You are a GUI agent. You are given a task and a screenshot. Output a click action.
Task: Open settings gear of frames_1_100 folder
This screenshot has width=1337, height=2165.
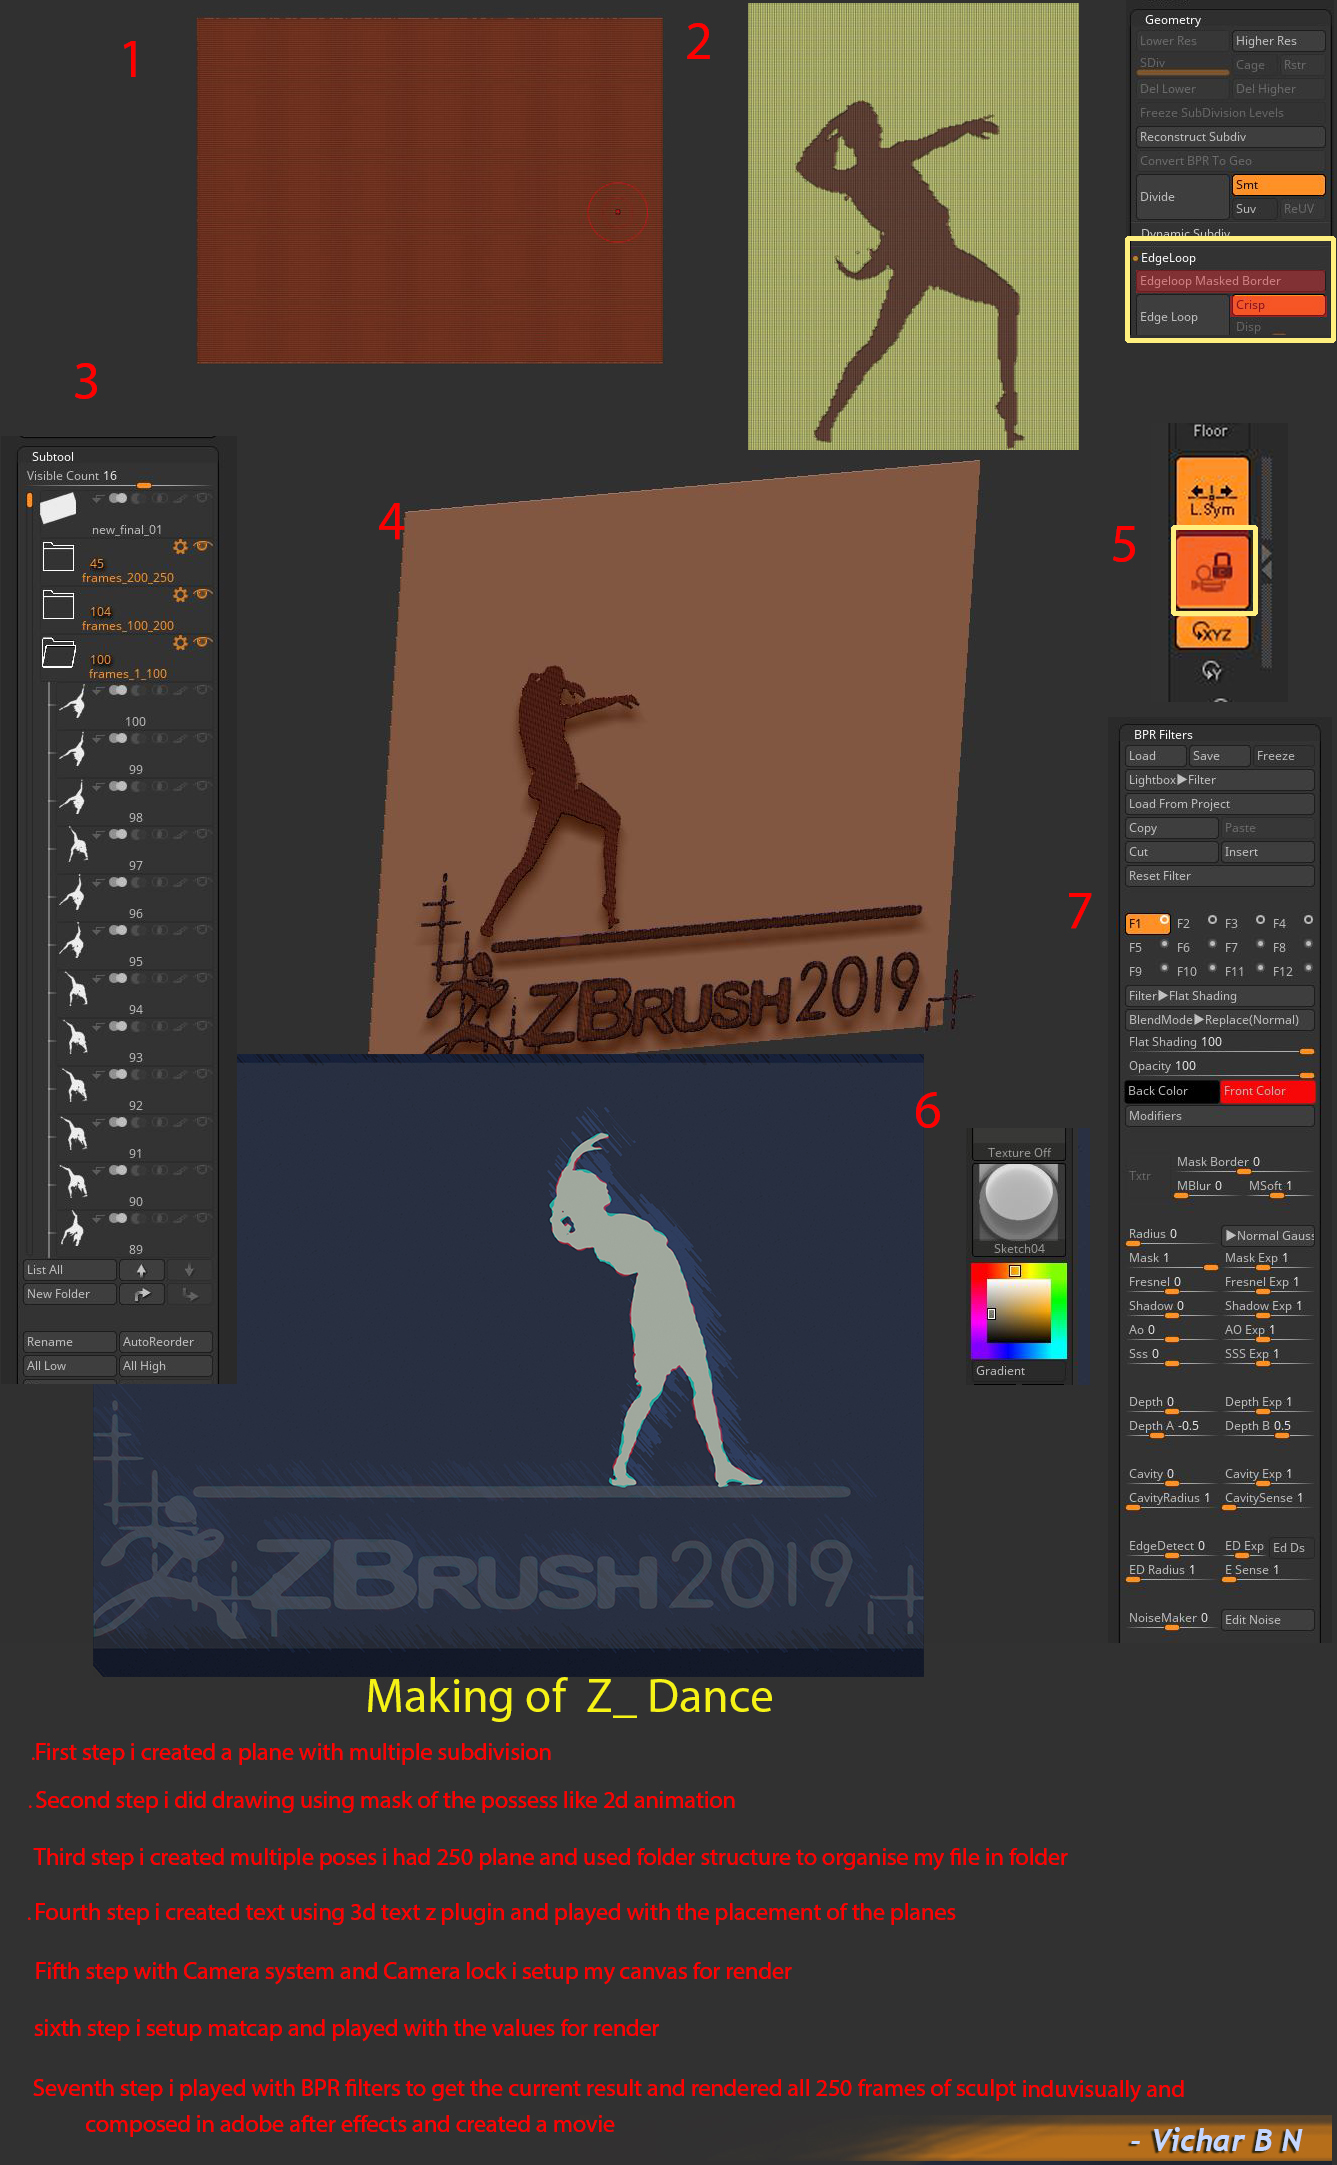coord(180,642)
